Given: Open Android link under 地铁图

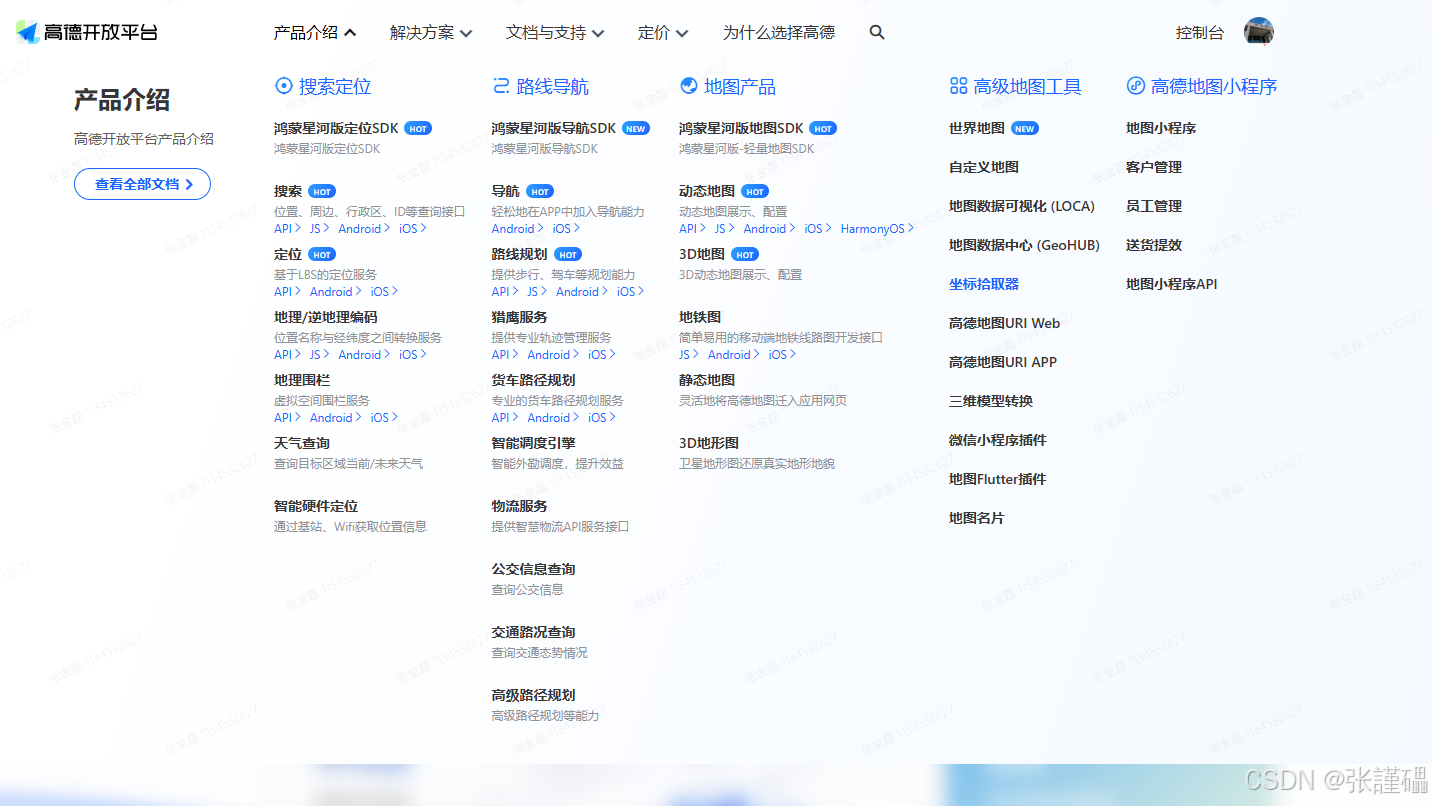Looking at the screenshot, I should [x=733, y=354].
